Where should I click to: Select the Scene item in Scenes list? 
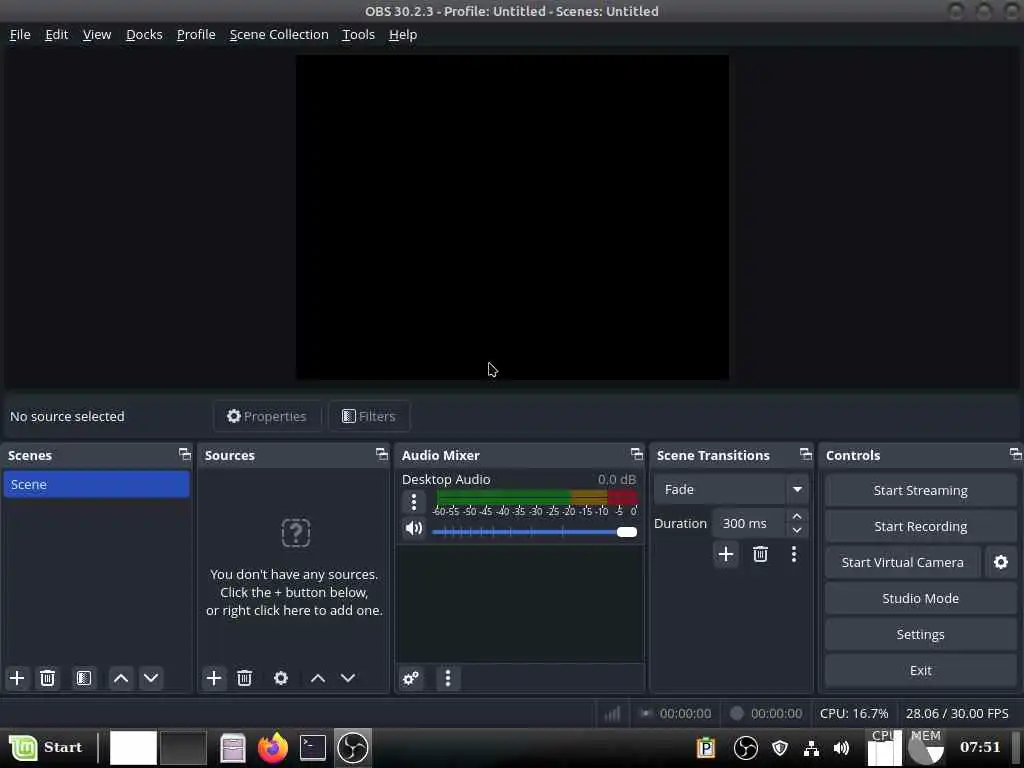pos(97,485)
